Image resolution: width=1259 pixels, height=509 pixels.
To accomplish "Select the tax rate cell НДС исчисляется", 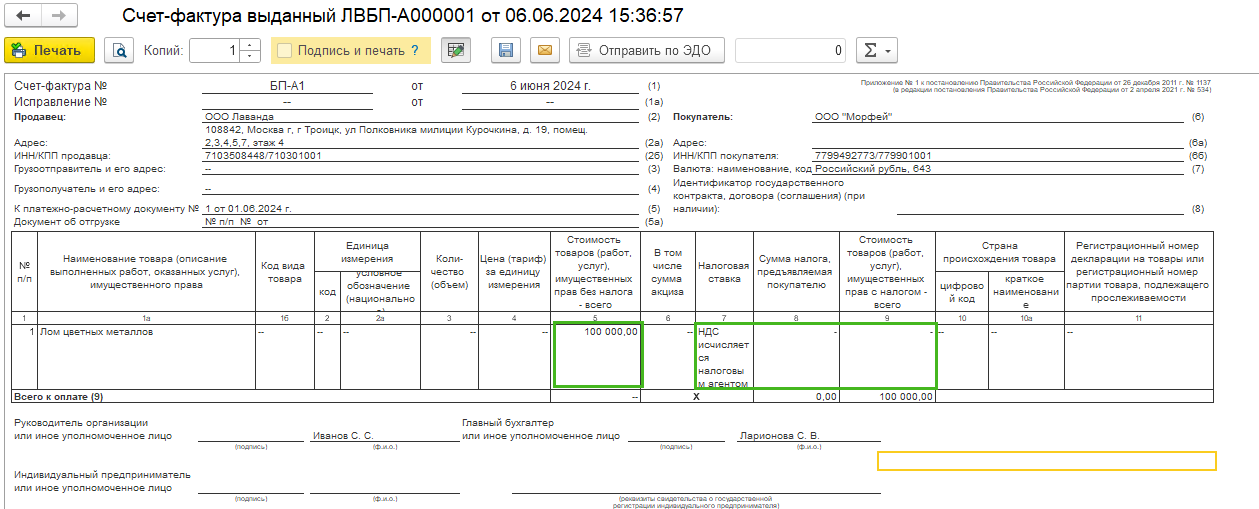I will click(725, 356).
